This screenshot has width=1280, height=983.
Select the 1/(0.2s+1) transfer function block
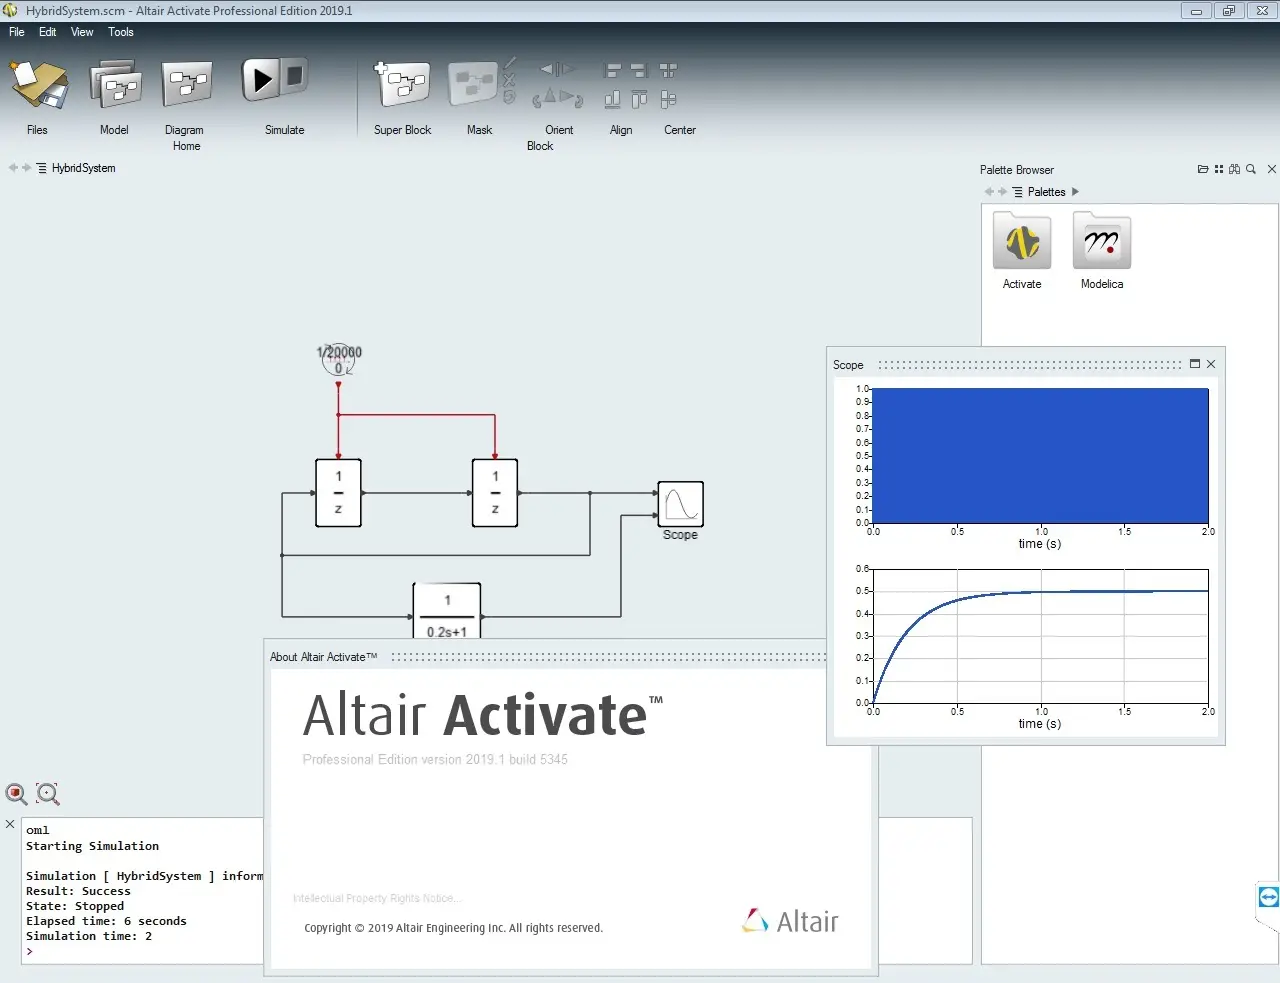447,611
